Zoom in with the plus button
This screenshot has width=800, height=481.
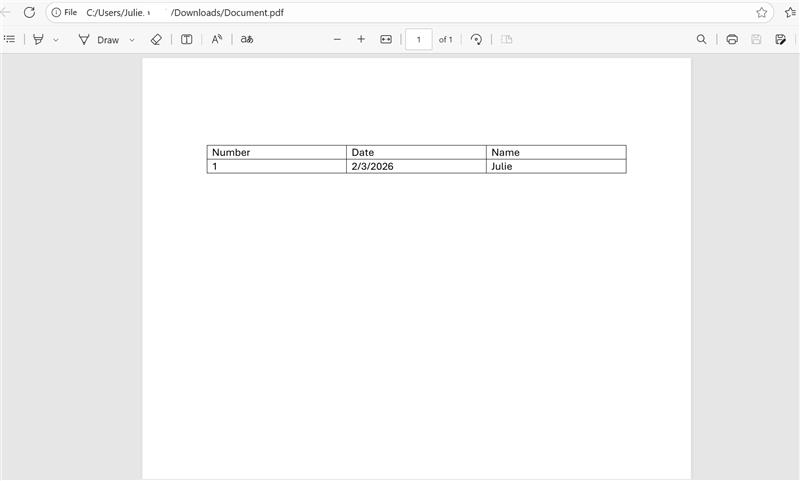pyautogui.click(x=361, y=39)
